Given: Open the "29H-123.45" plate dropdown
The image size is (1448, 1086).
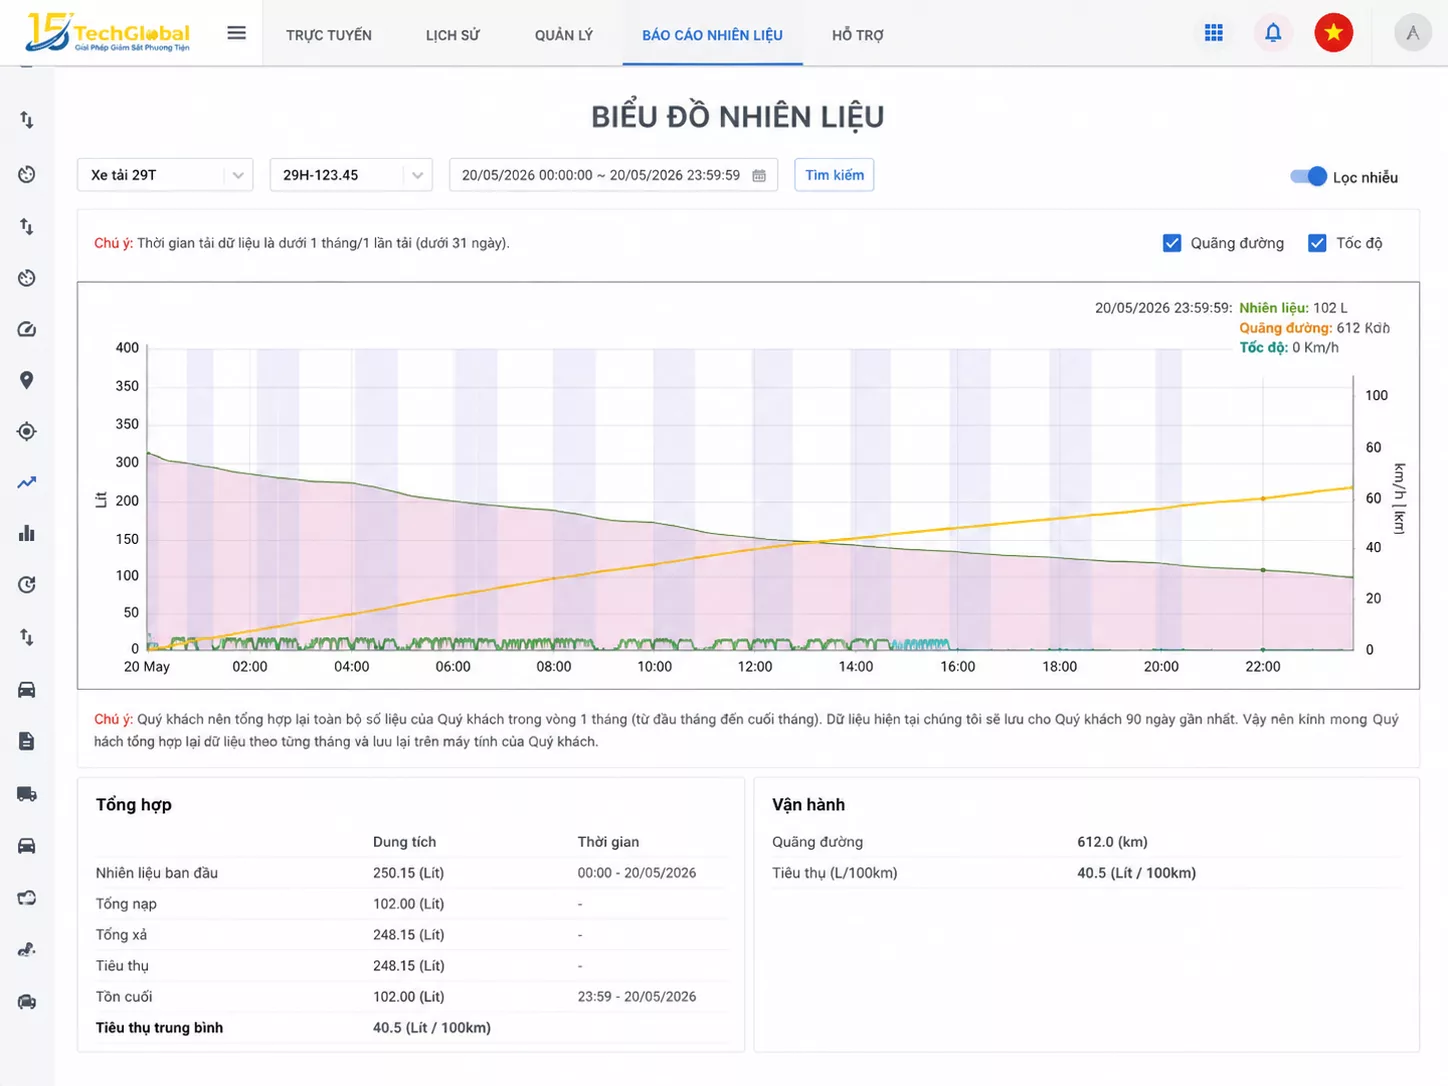Looking at the screenshot, I should pyautogui.click(x=351, y=175).
